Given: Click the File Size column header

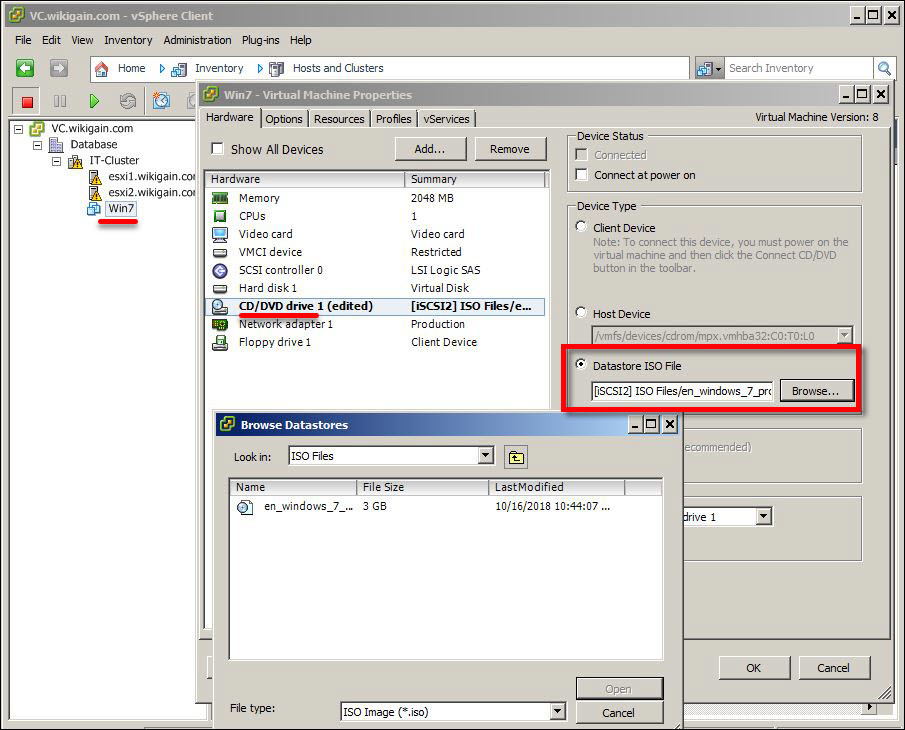Looking at the screenshot, I should tap(422, 487).
